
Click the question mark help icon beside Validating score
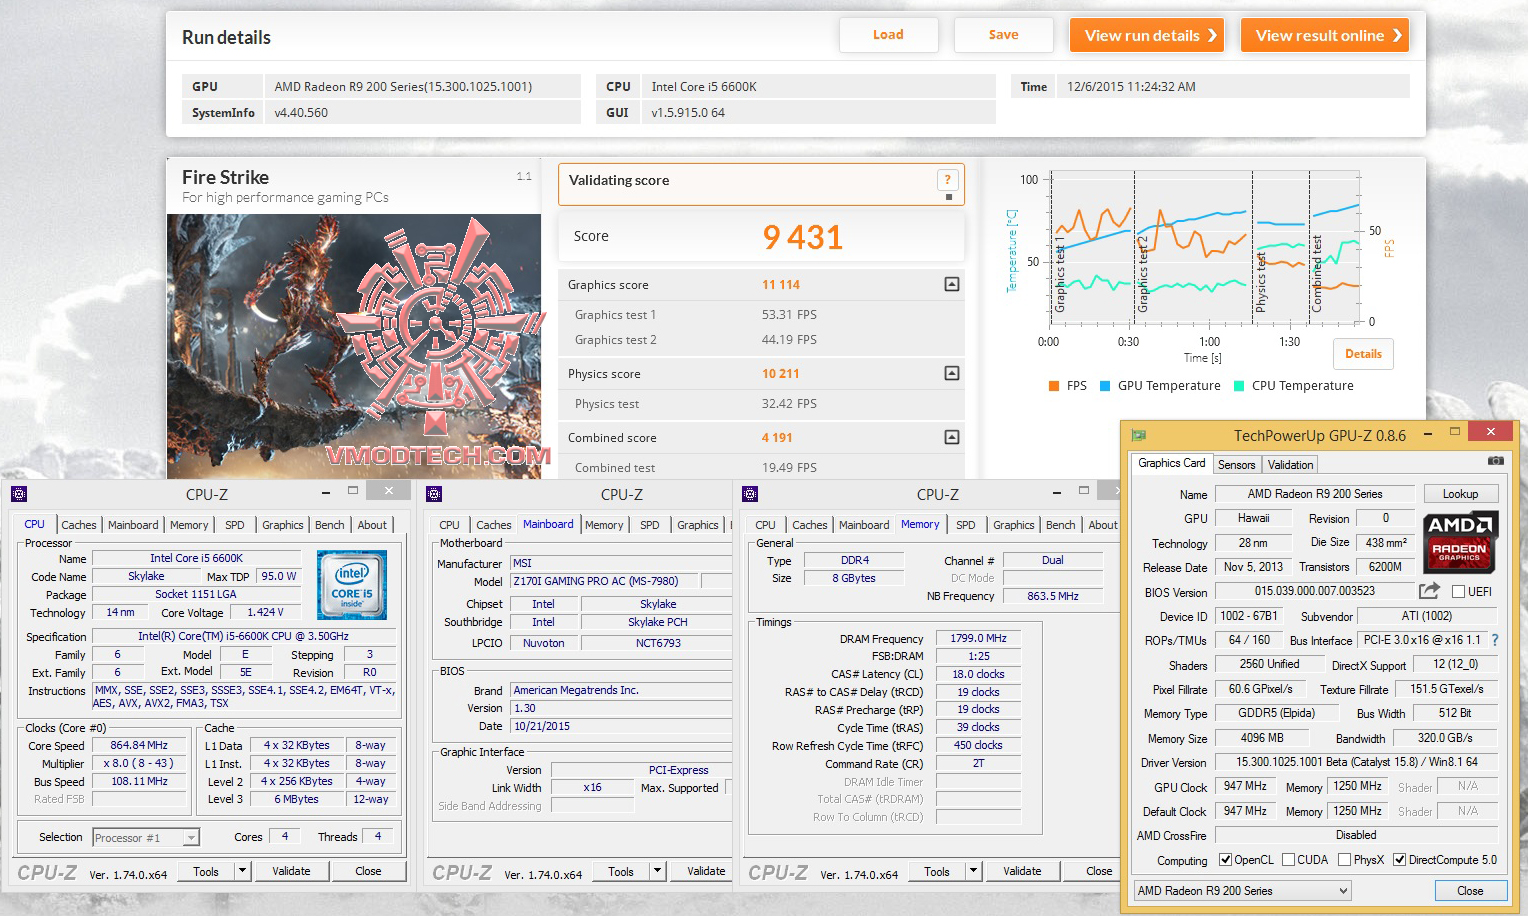point(947,180)
